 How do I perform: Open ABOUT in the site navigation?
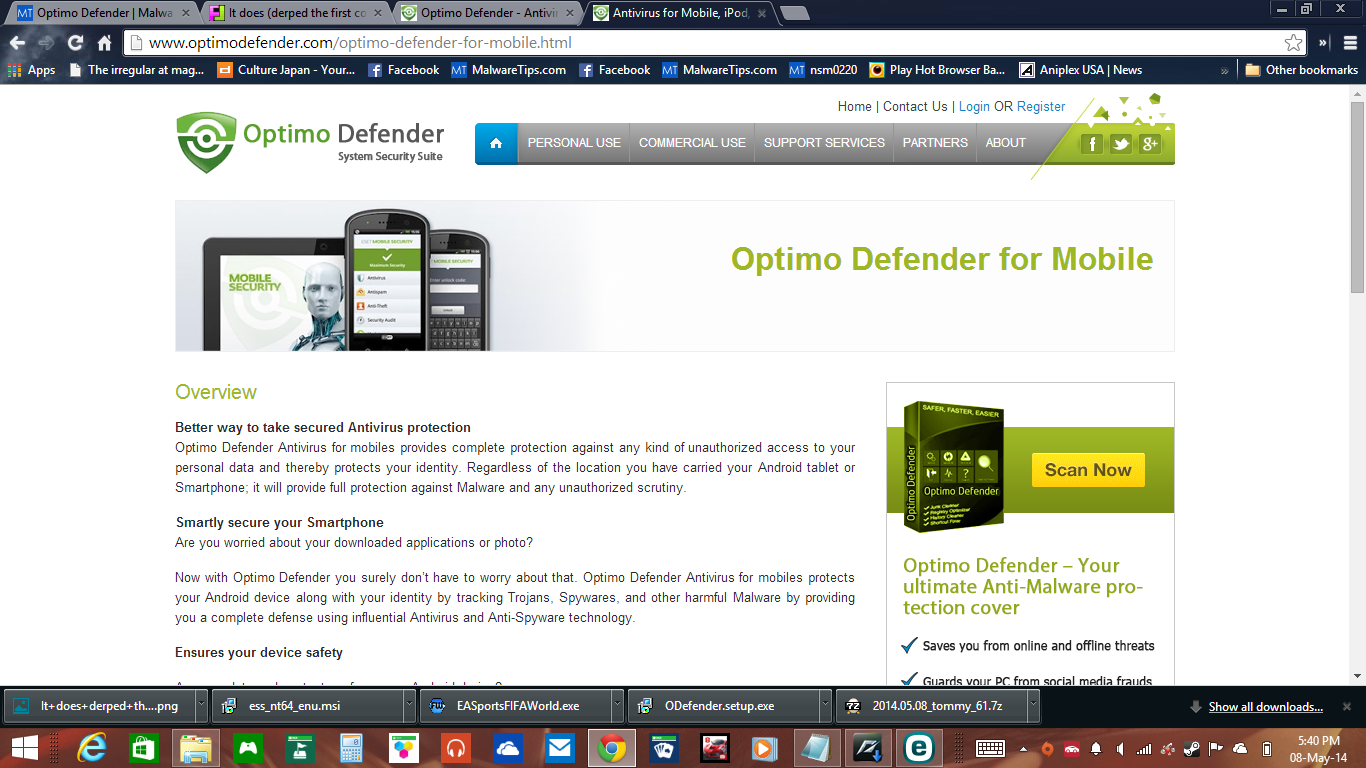1005,143
